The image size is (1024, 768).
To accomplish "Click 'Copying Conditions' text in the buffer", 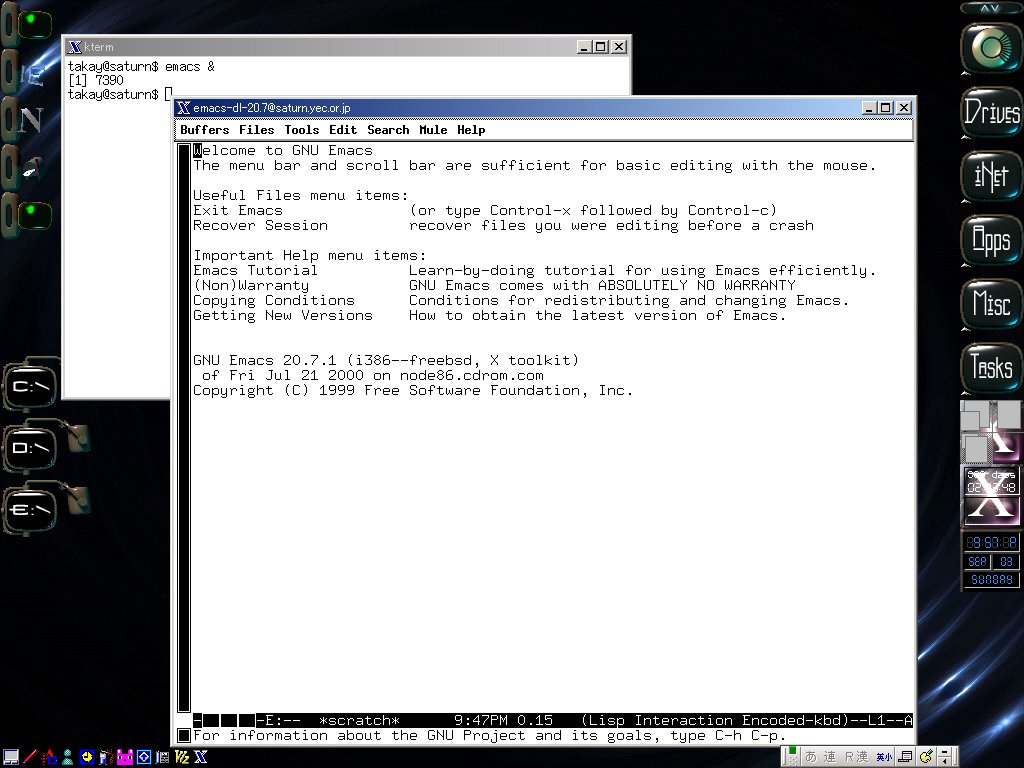I will [x=274, y=300].
